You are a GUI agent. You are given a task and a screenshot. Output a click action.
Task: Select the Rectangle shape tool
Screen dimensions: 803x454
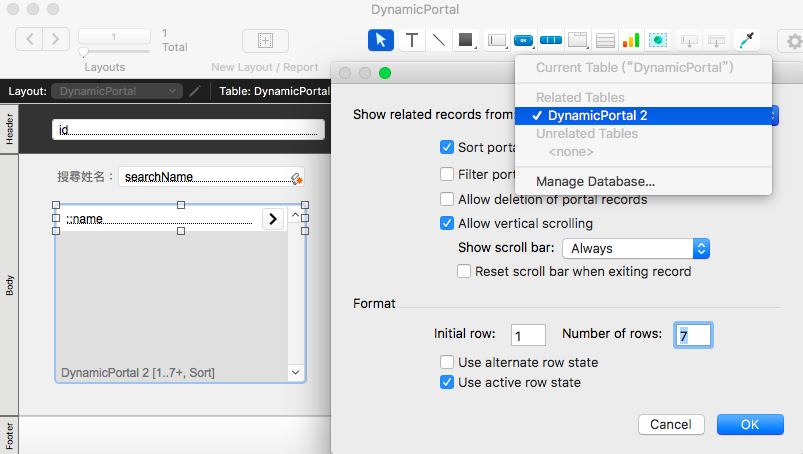[x=466, y=40]
